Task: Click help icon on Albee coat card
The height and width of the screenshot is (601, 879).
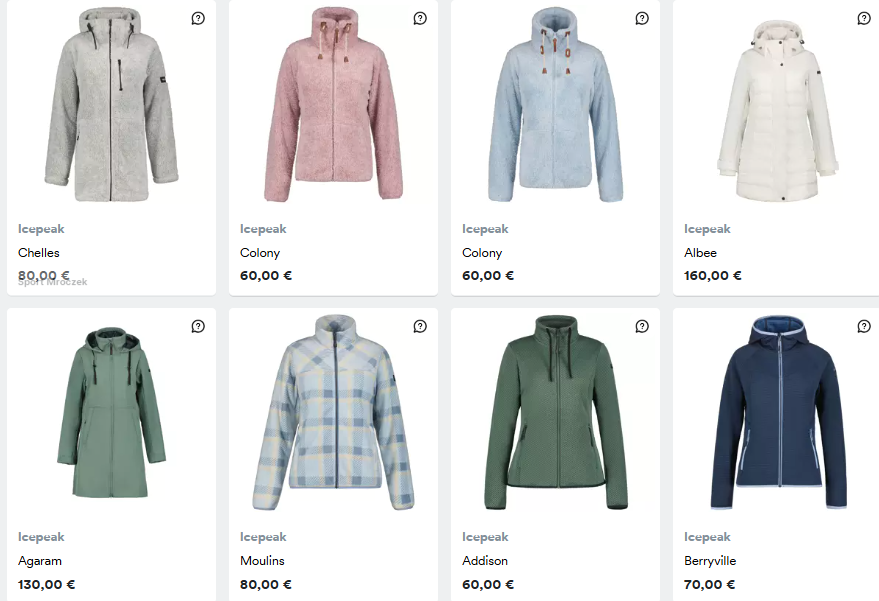Action: coord(864,18)
